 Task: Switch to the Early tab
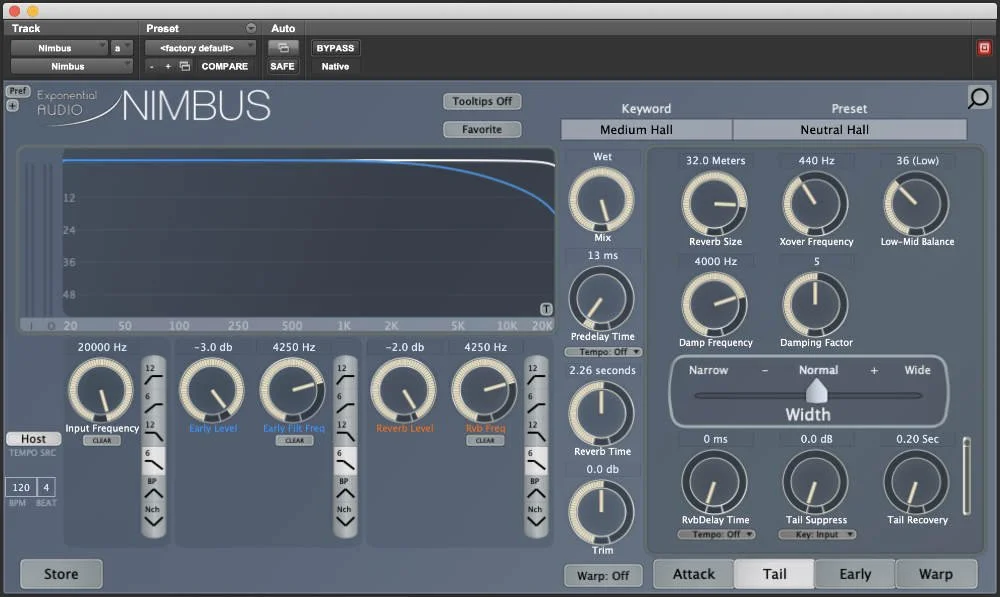(x=855, y=574)
